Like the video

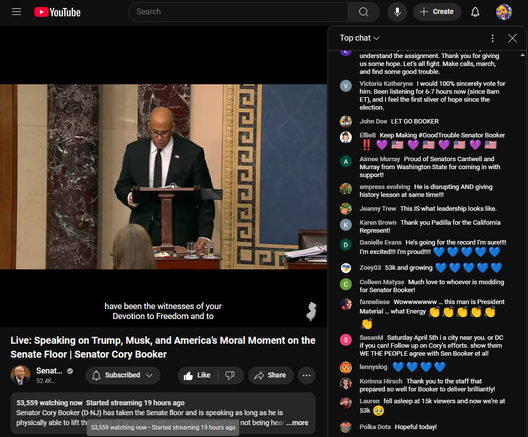click(197, 375)
